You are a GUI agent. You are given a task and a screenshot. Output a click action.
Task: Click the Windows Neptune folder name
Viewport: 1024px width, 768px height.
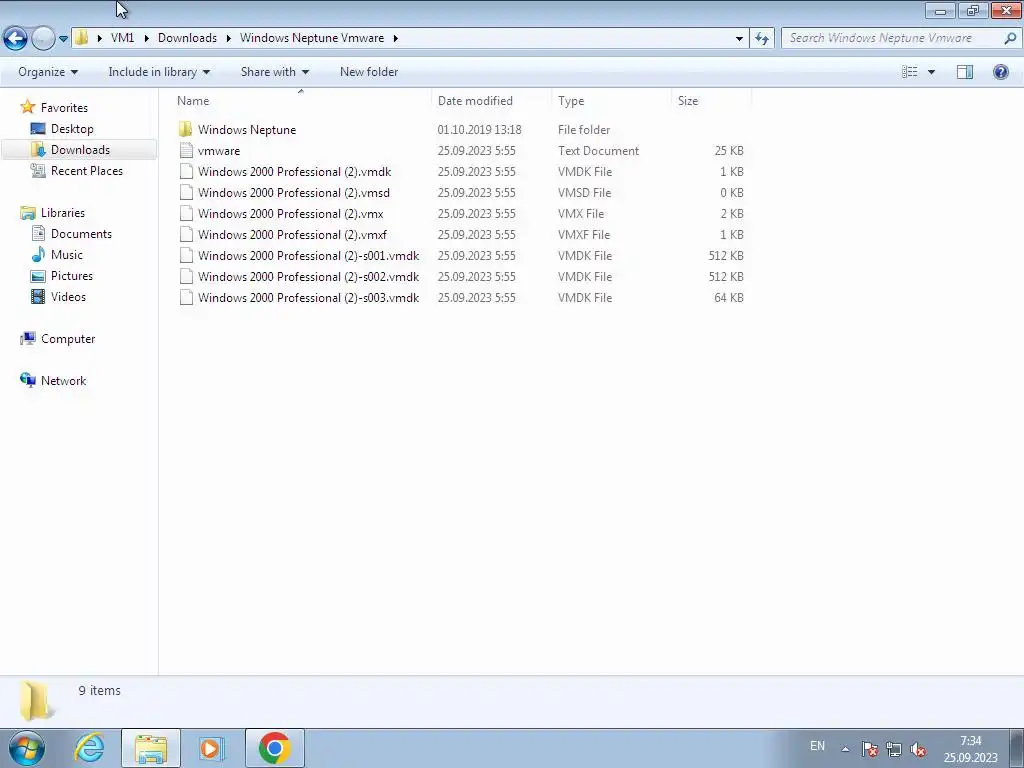point(247,129)
